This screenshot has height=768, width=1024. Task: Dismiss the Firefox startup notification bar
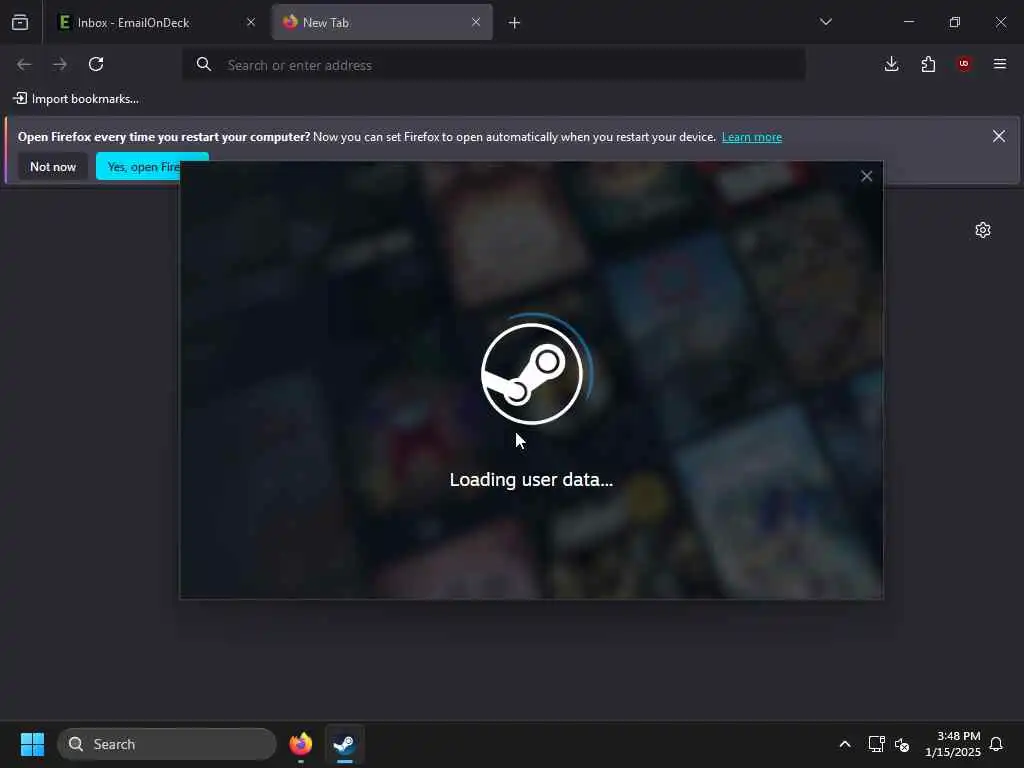[x=999, y=136]
